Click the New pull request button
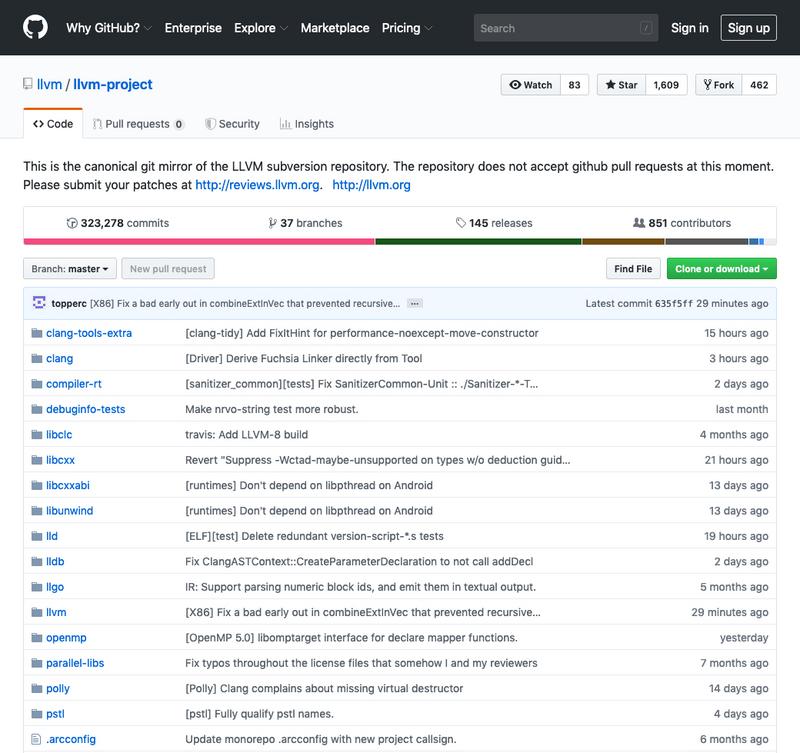This screenshot has height=753, width=800. click(168, 269)
